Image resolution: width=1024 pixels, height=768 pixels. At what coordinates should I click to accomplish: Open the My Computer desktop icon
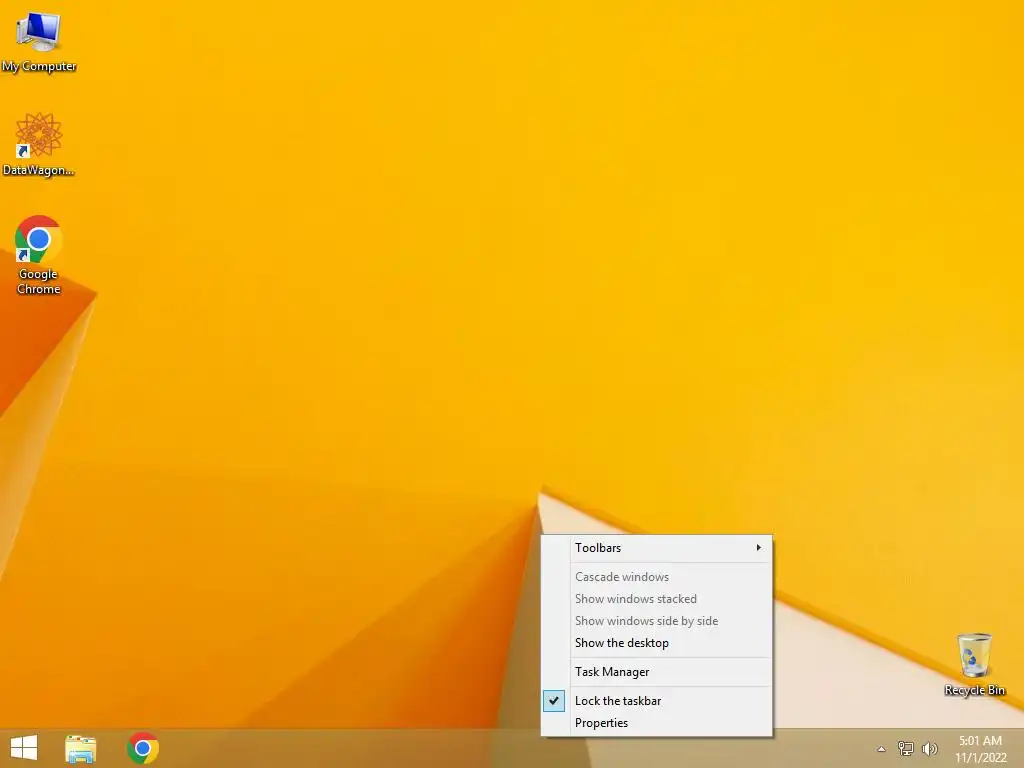(39, 42)
